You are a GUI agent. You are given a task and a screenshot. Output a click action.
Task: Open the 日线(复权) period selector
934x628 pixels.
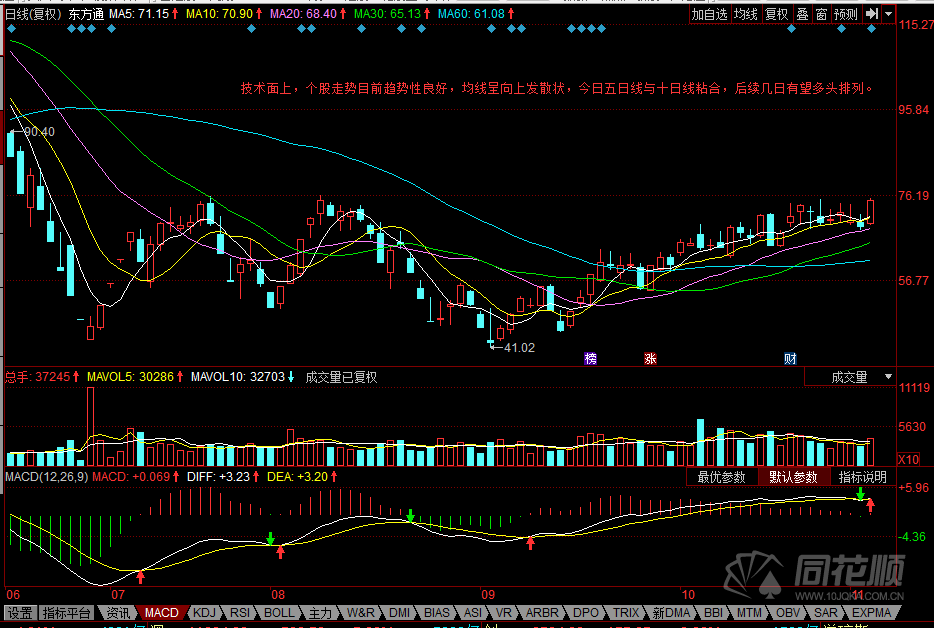(32, 15)
